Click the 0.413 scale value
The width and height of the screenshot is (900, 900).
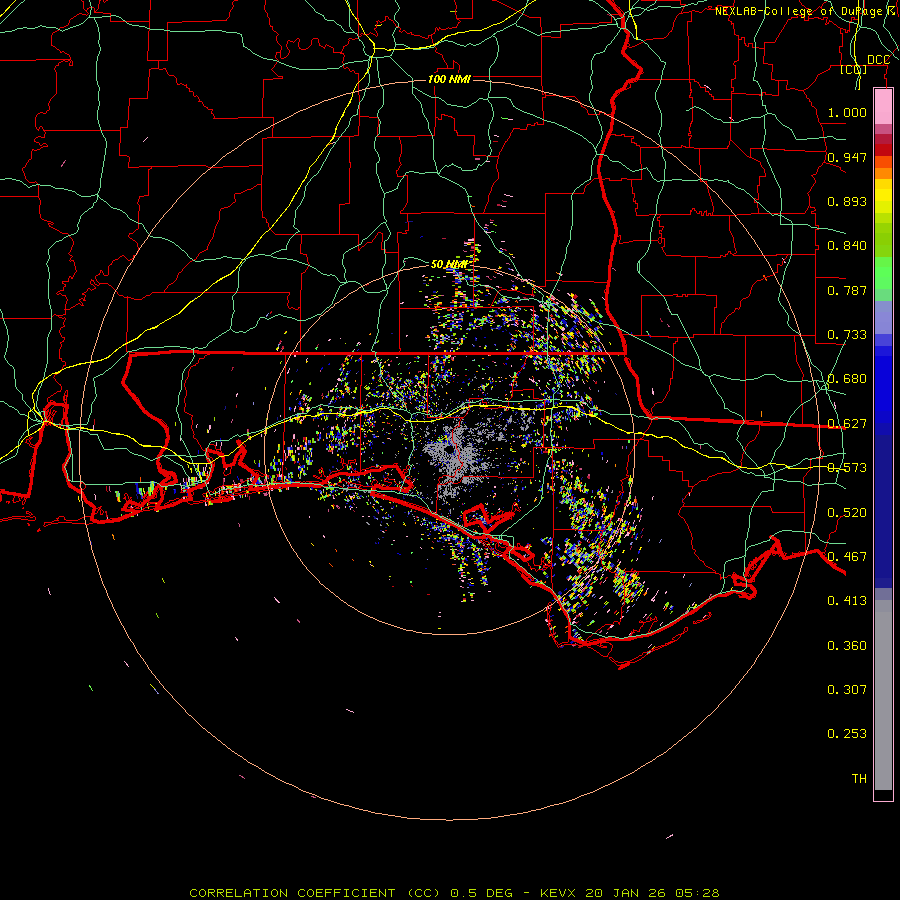[x=847, y=601]
